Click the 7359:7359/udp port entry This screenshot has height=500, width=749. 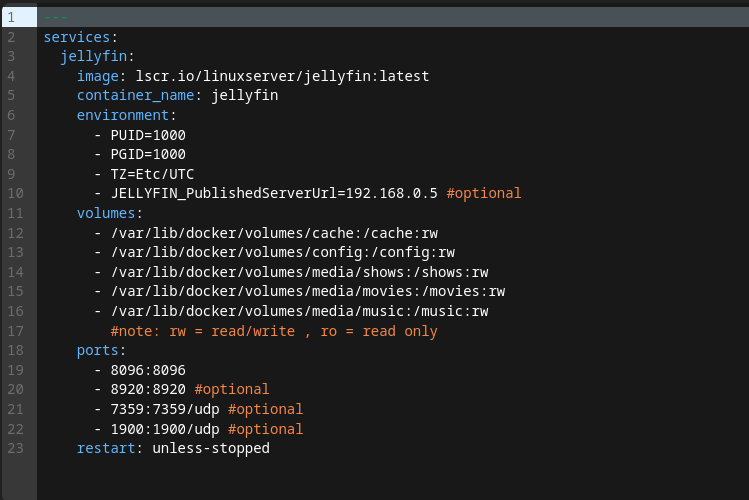[x=165, y=409]
